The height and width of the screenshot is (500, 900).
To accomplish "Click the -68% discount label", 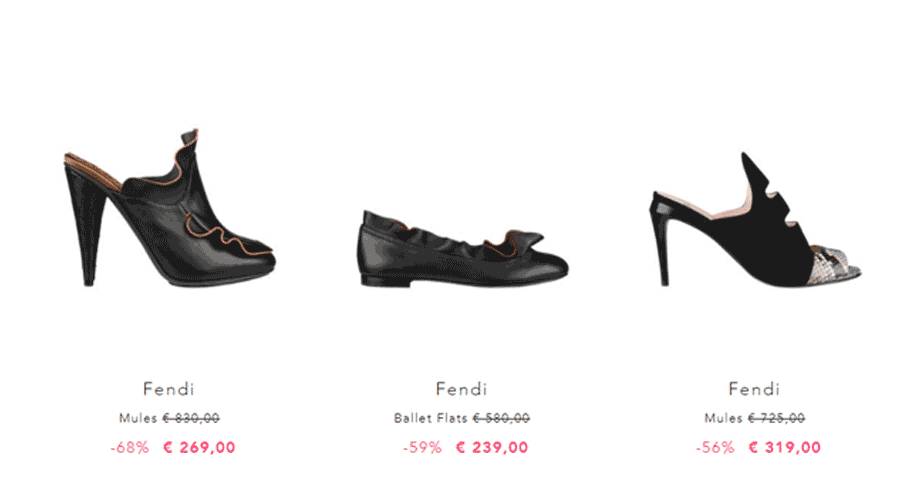I will 130,447.
